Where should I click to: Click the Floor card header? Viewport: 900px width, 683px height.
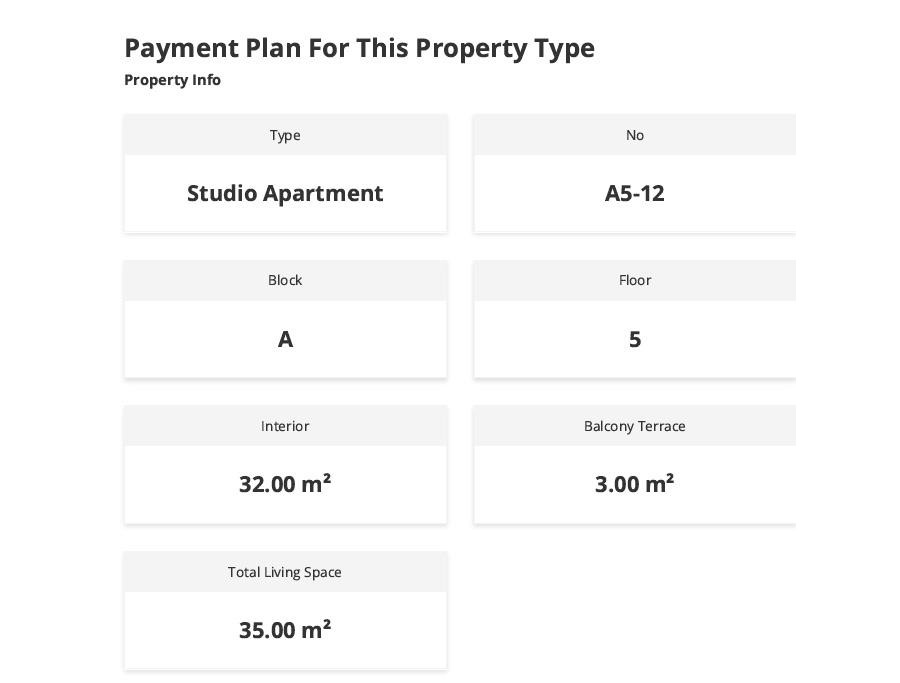coord(635,280)
